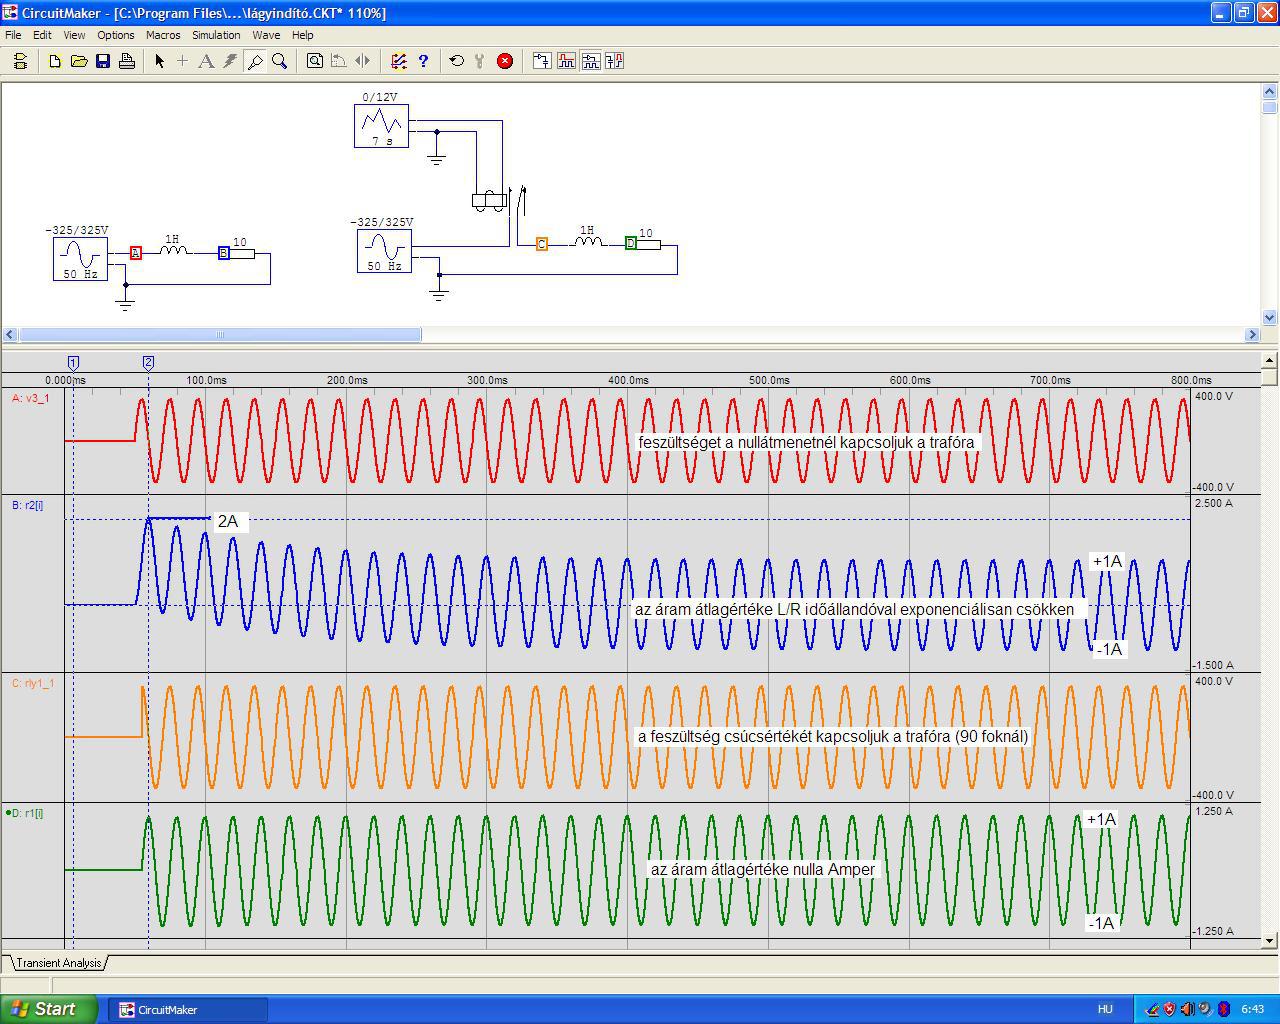Open the Edit menu
Screen dimensions: 1280x1024
[x=42, y=35]
